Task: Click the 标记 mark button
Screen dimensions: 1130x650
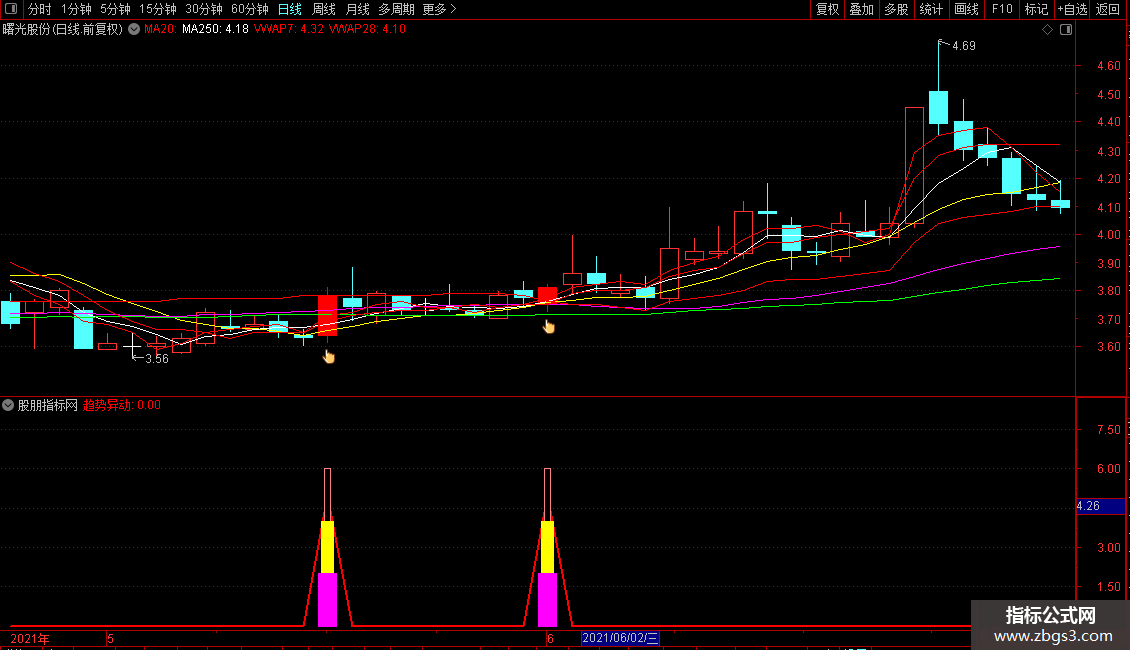Action: (1036, 9)
